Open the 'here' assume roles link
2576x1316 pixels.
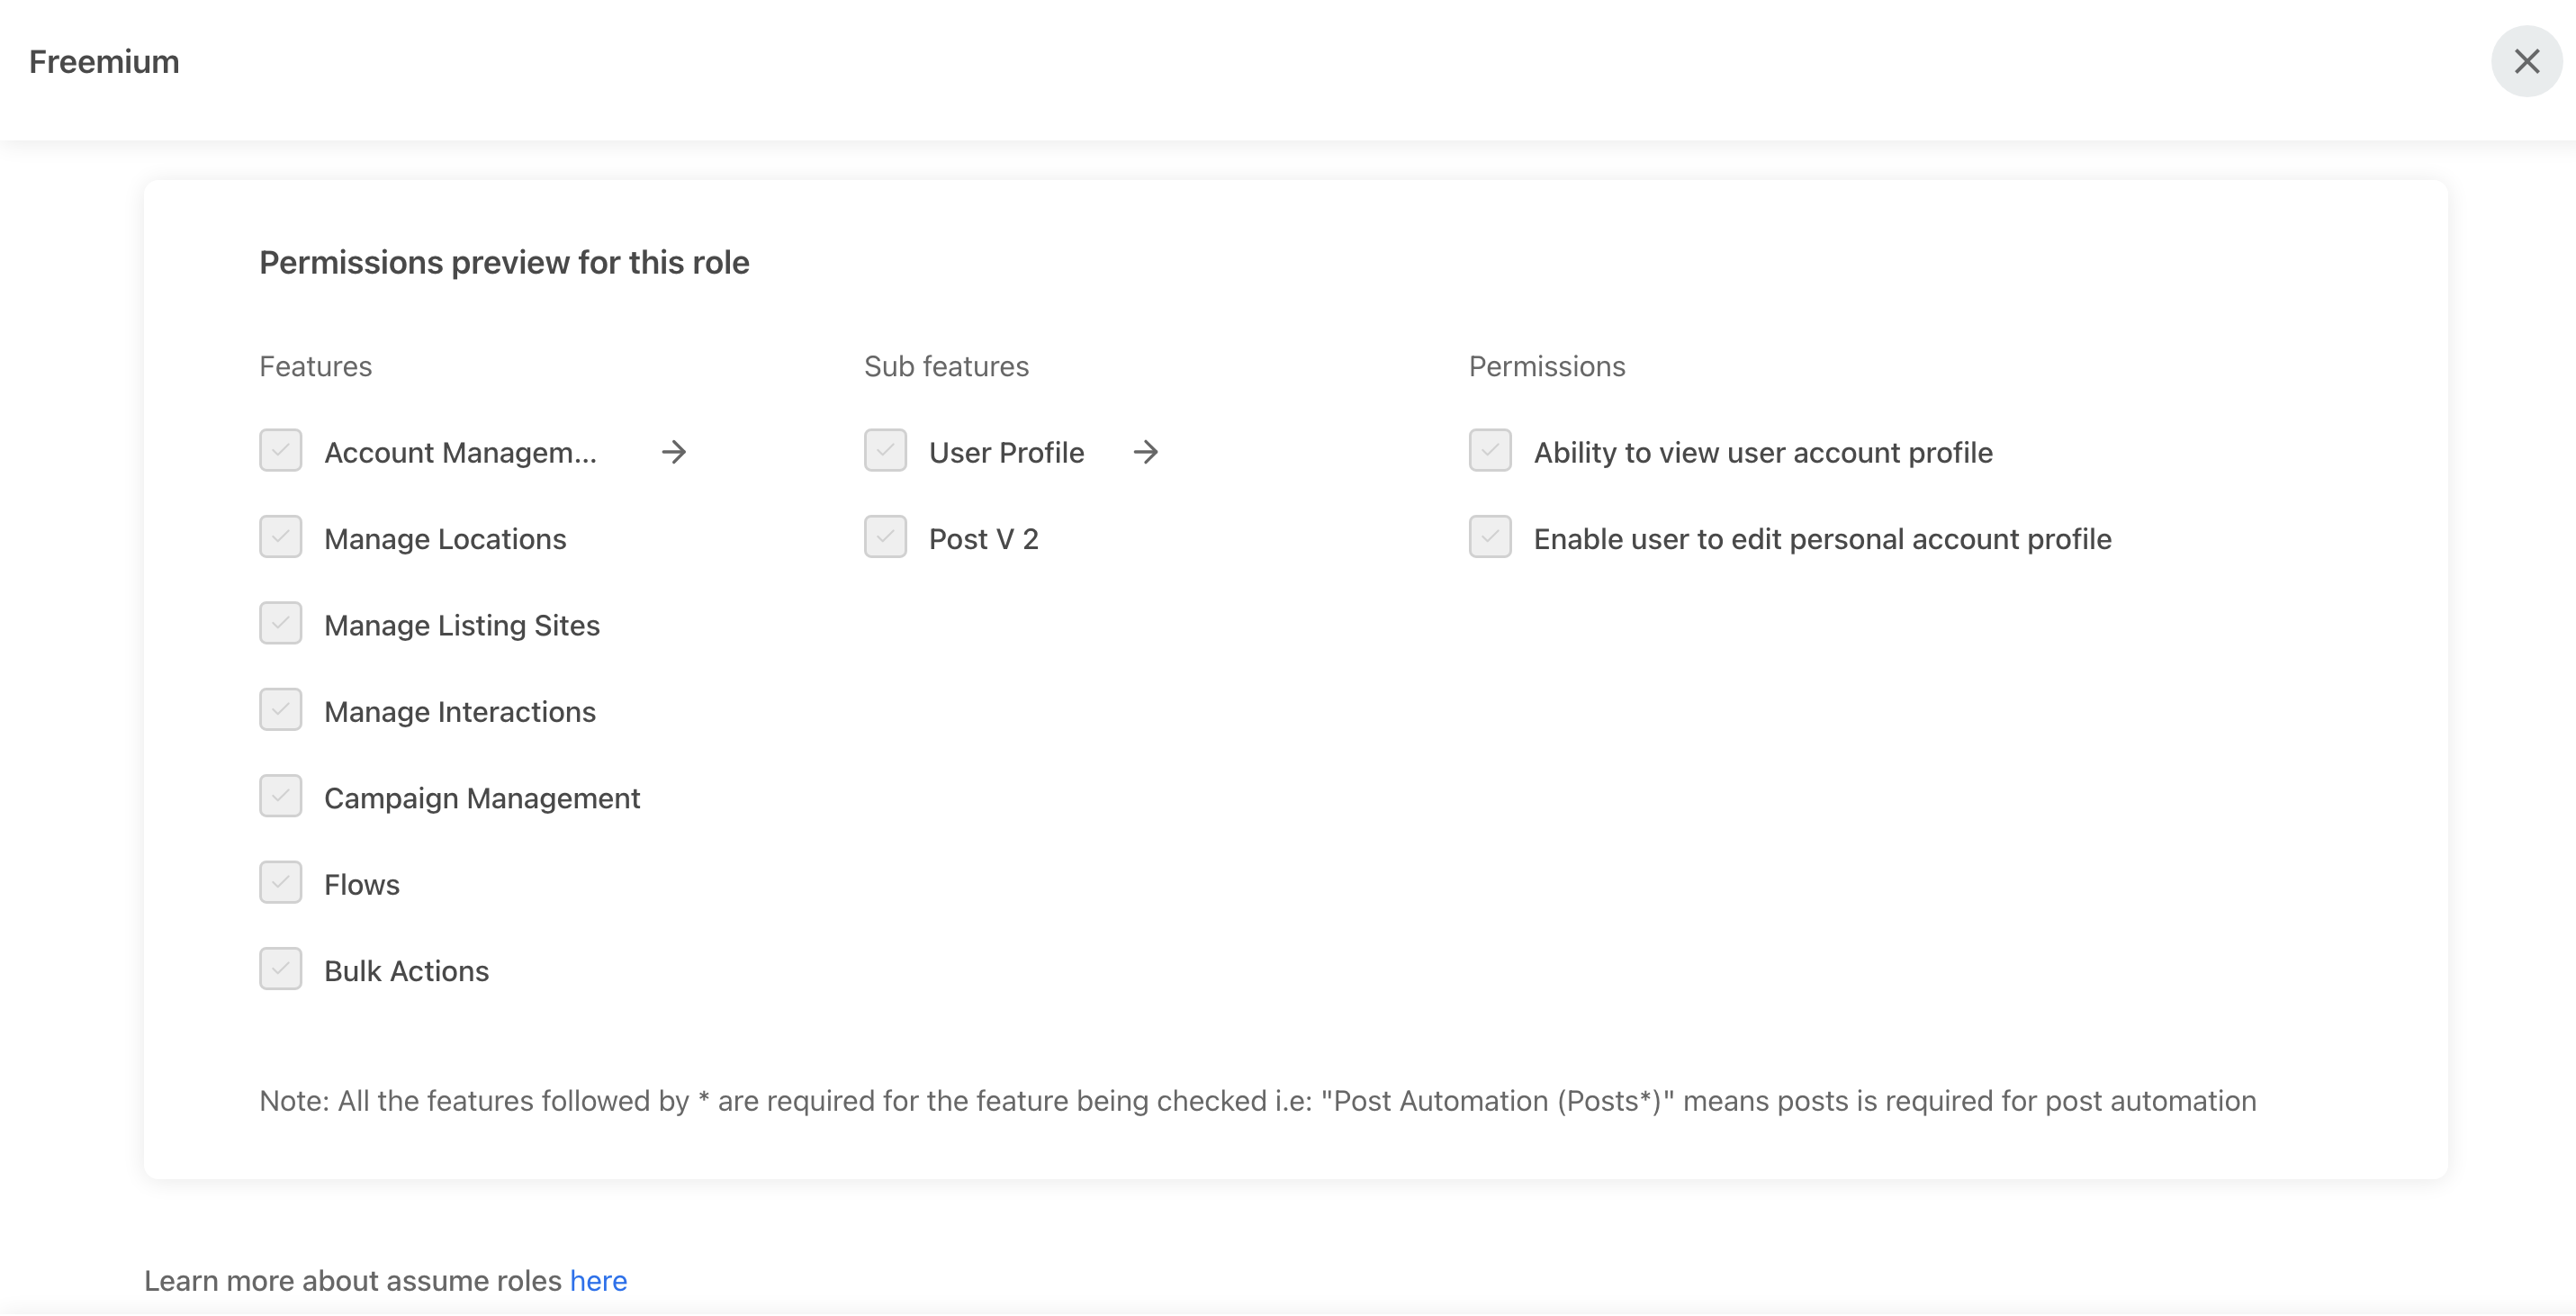tap(598, 1281)
